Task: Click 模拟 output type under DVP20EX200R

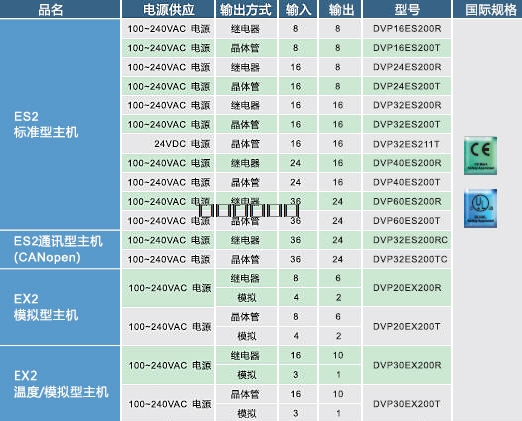Action: pyautogui.click(x=247, y=298)
